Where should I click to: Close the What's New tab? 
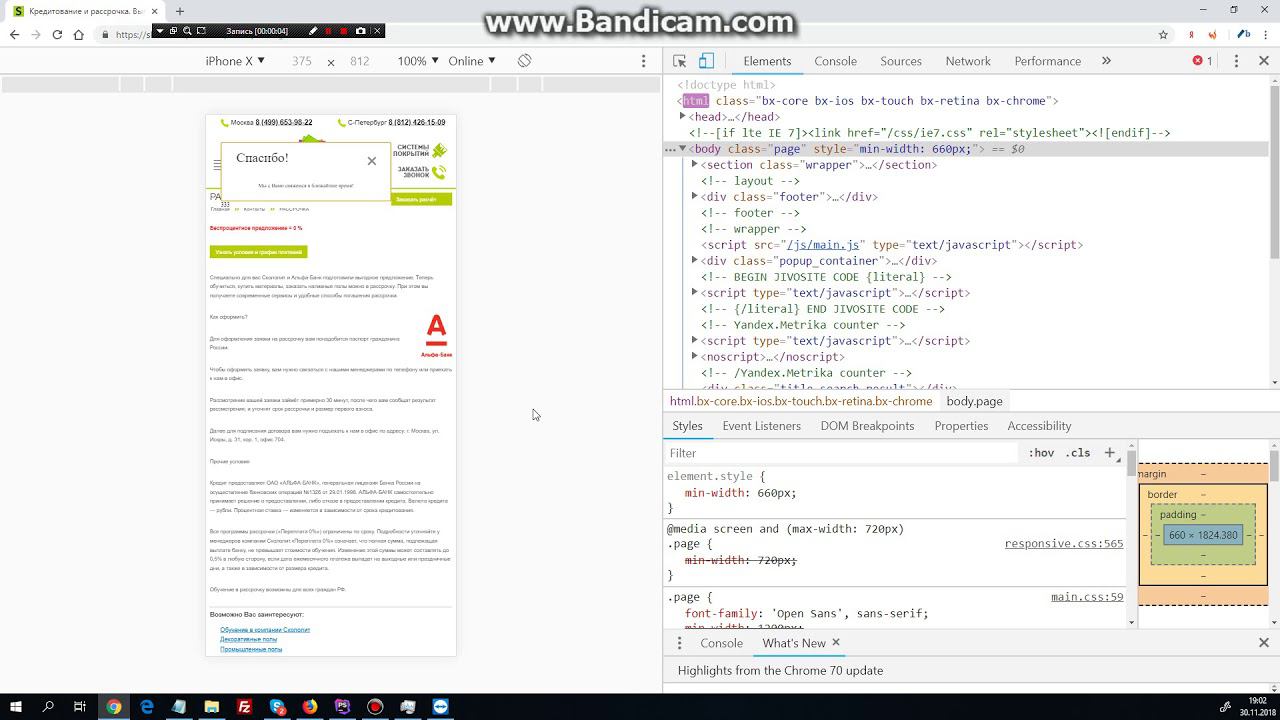coord(836,642)
